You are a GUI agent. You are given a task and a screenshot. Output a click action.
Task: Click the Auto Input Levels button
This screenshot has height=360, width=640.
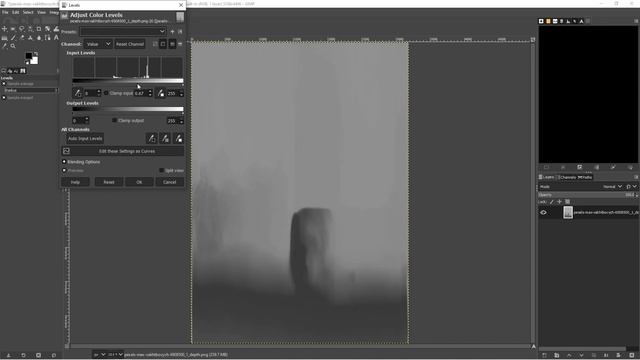[85, 139]
